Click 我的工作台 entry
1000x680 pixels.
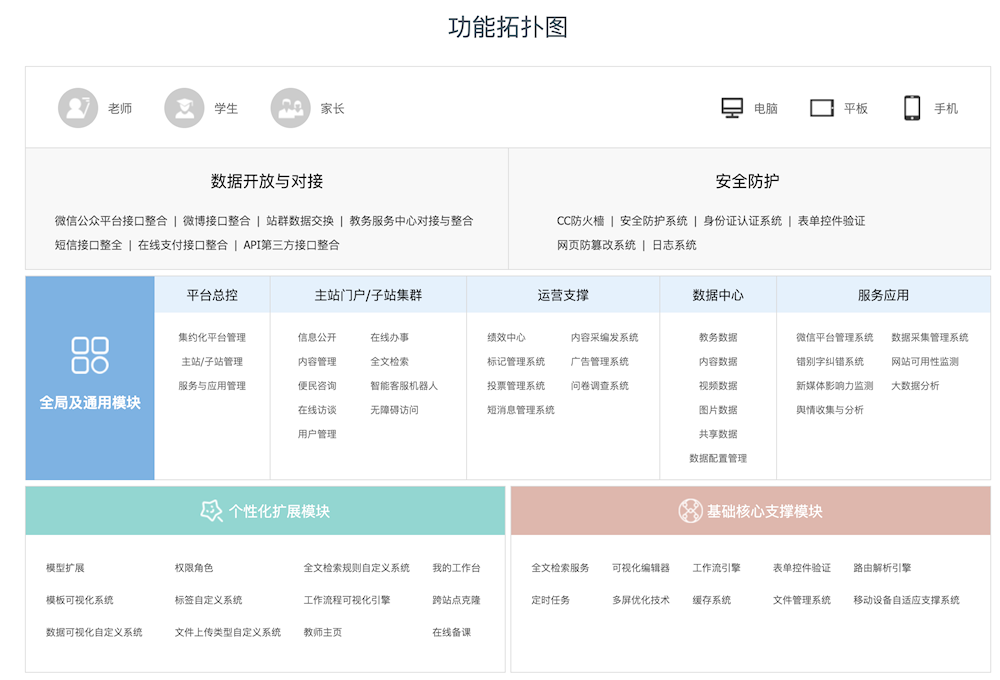(x=456, y=568)
